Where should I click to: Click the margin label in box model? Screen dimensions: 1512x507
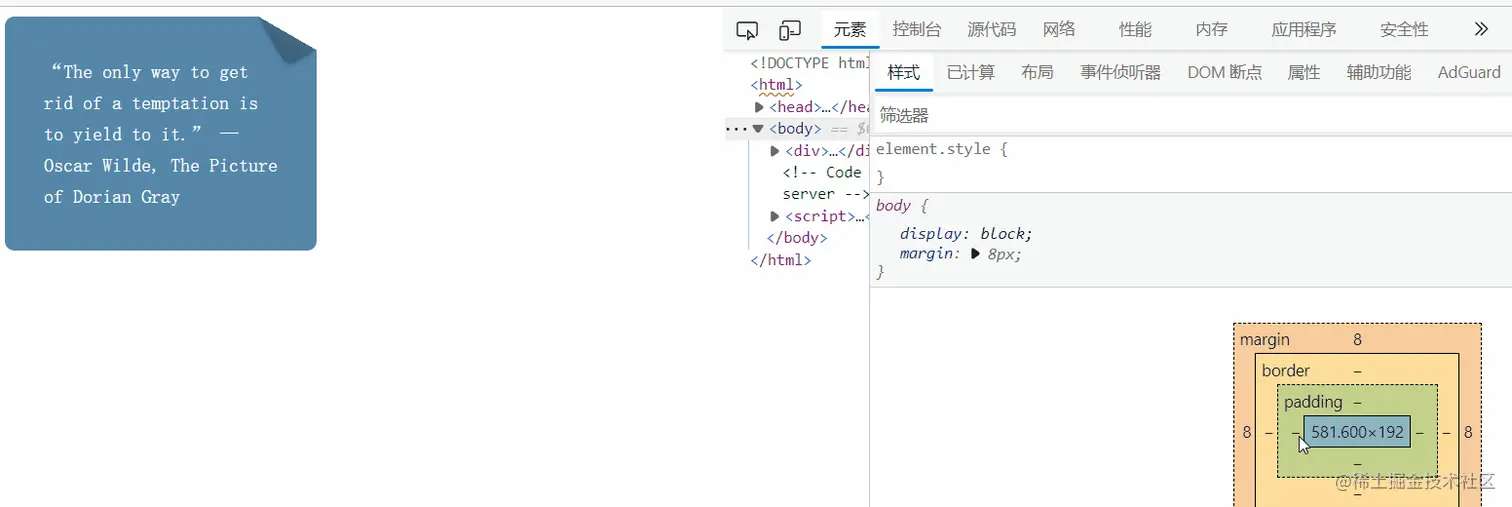(1265, 340)
